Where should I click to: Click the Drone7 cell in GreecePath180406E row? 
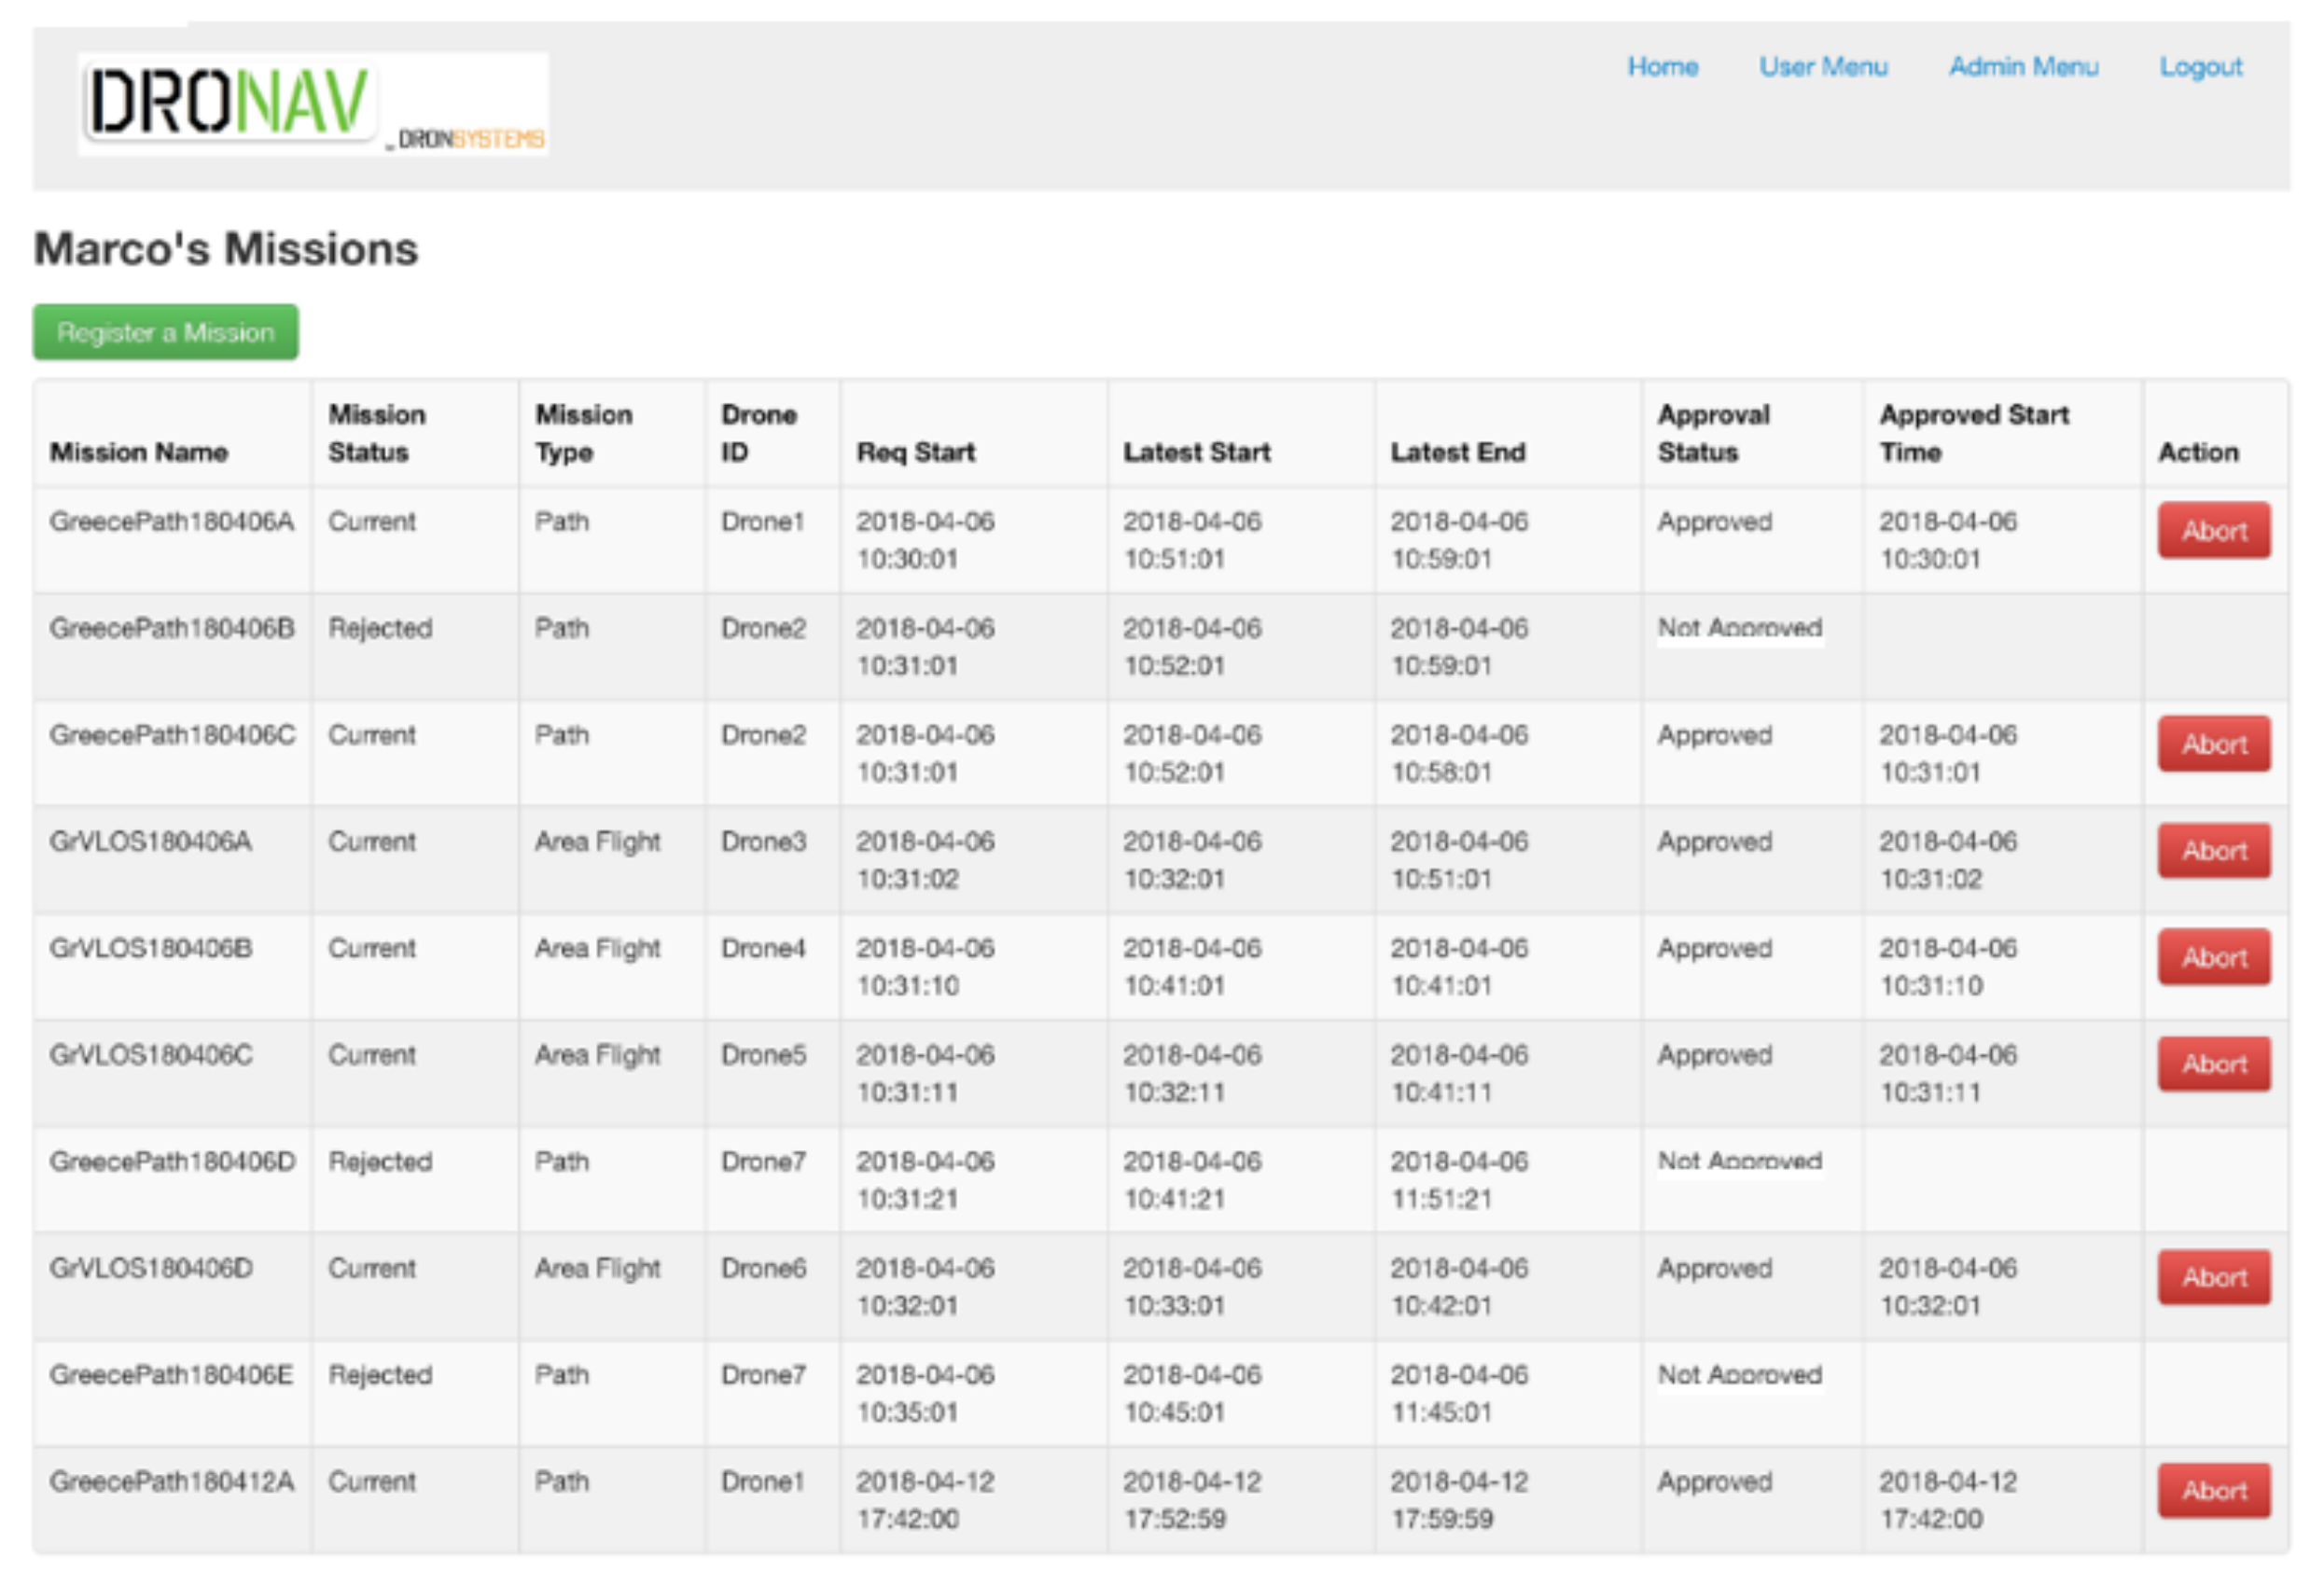(763, 1375)
